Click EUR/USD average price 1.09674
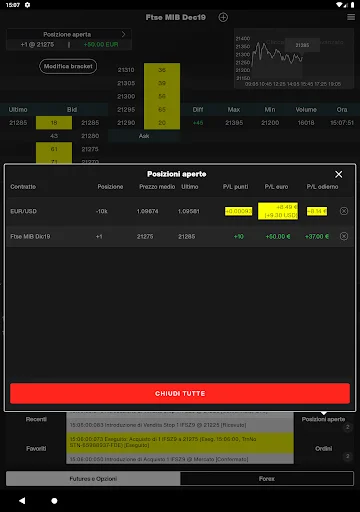This screenshot has width=360, height=512. click(x=147, y=211)
